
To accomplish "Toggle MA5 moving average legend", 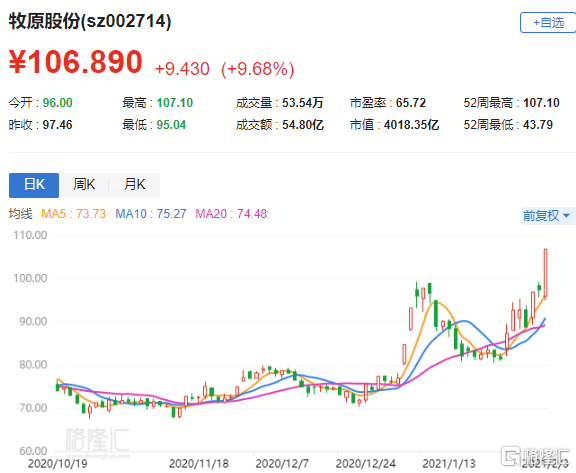I will 73,214.
